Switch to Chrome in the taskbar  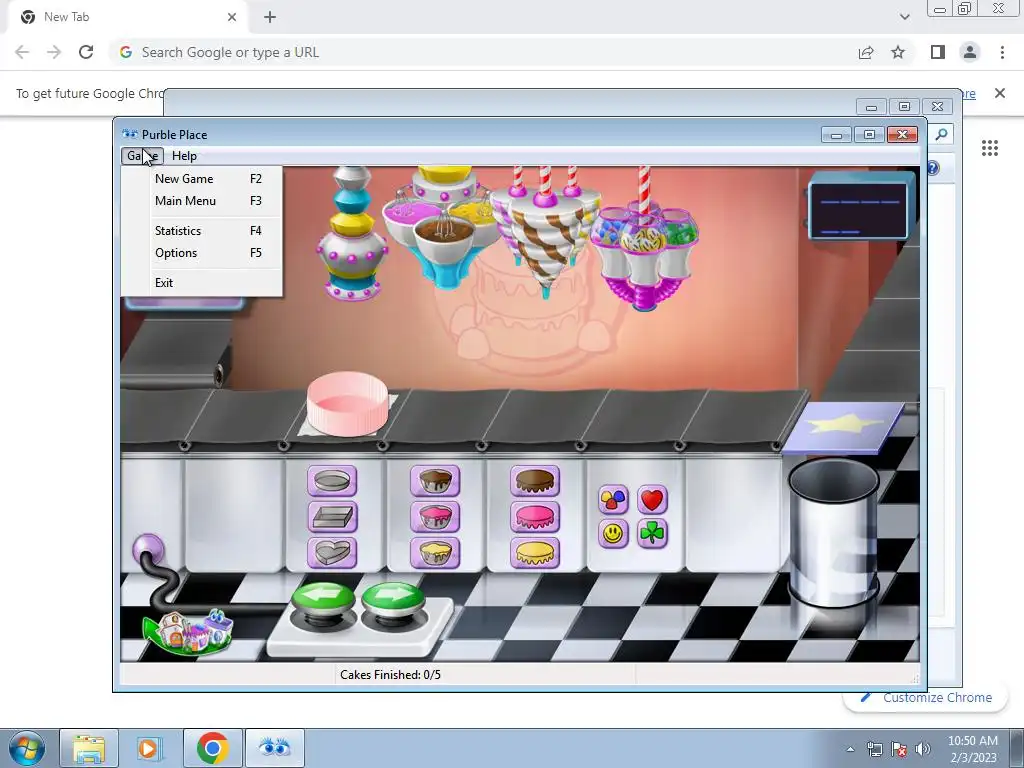click(x=212, y=748)
